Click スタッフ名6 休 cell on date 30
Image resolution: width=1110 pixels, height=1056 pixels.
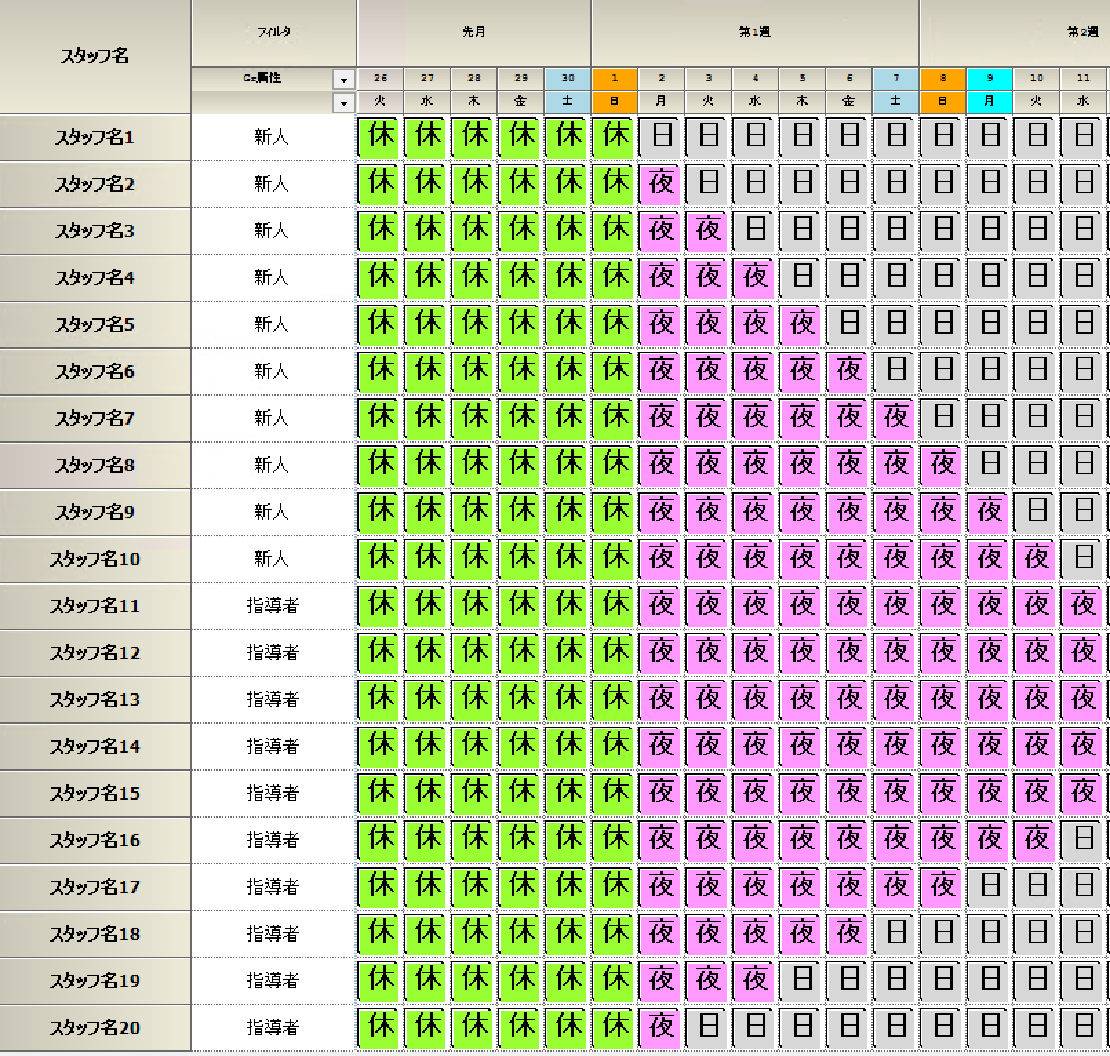[x=568, y=371]
